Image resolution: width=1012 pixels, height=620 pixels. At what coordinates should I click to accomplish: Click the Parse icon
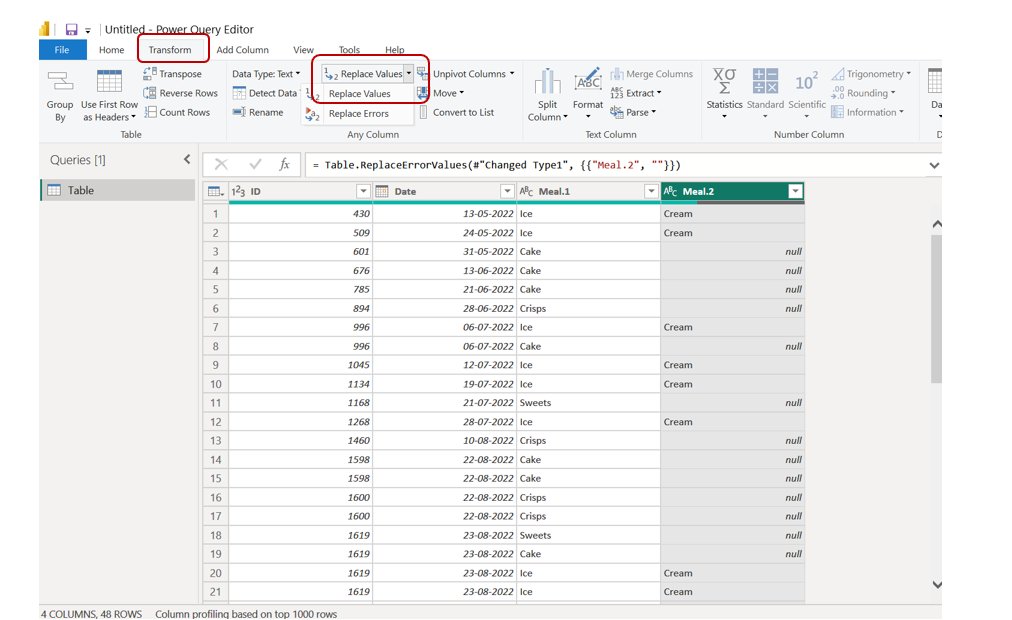click(616, 112)
